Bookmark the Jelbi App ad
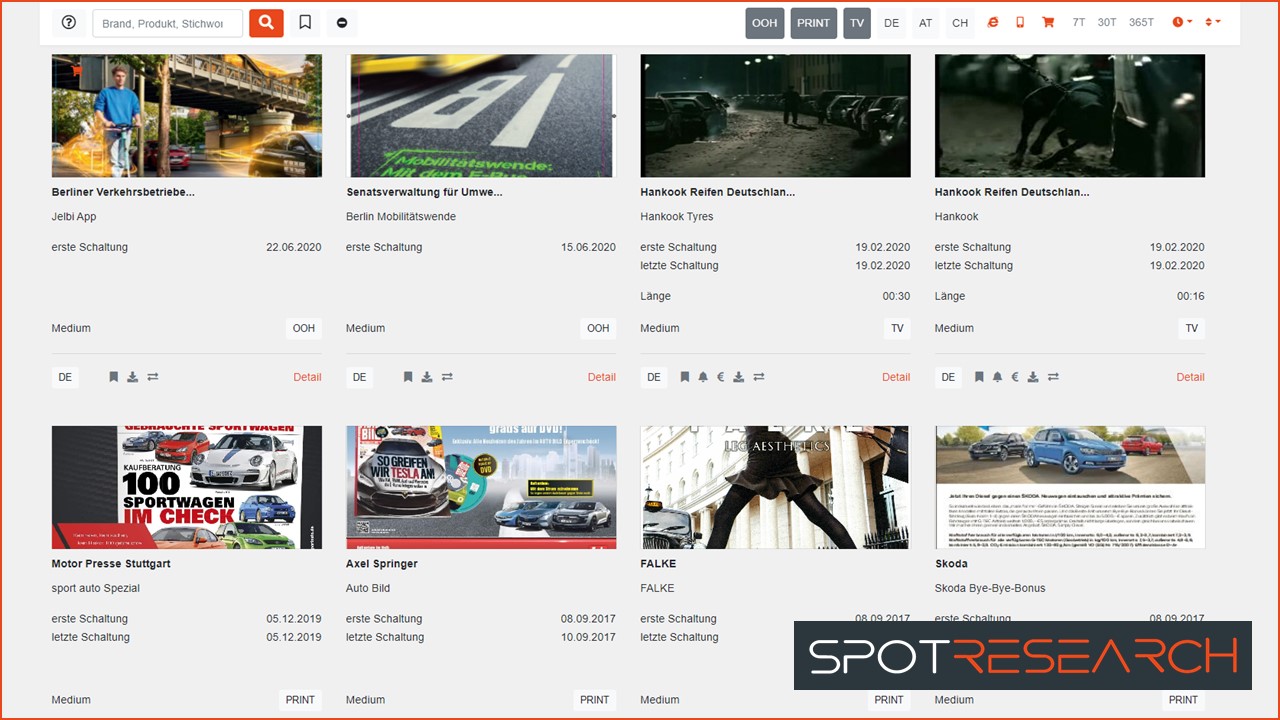The height and width of the screenshot is (720, 1280). pyautogui.click(x=113, y=377)
